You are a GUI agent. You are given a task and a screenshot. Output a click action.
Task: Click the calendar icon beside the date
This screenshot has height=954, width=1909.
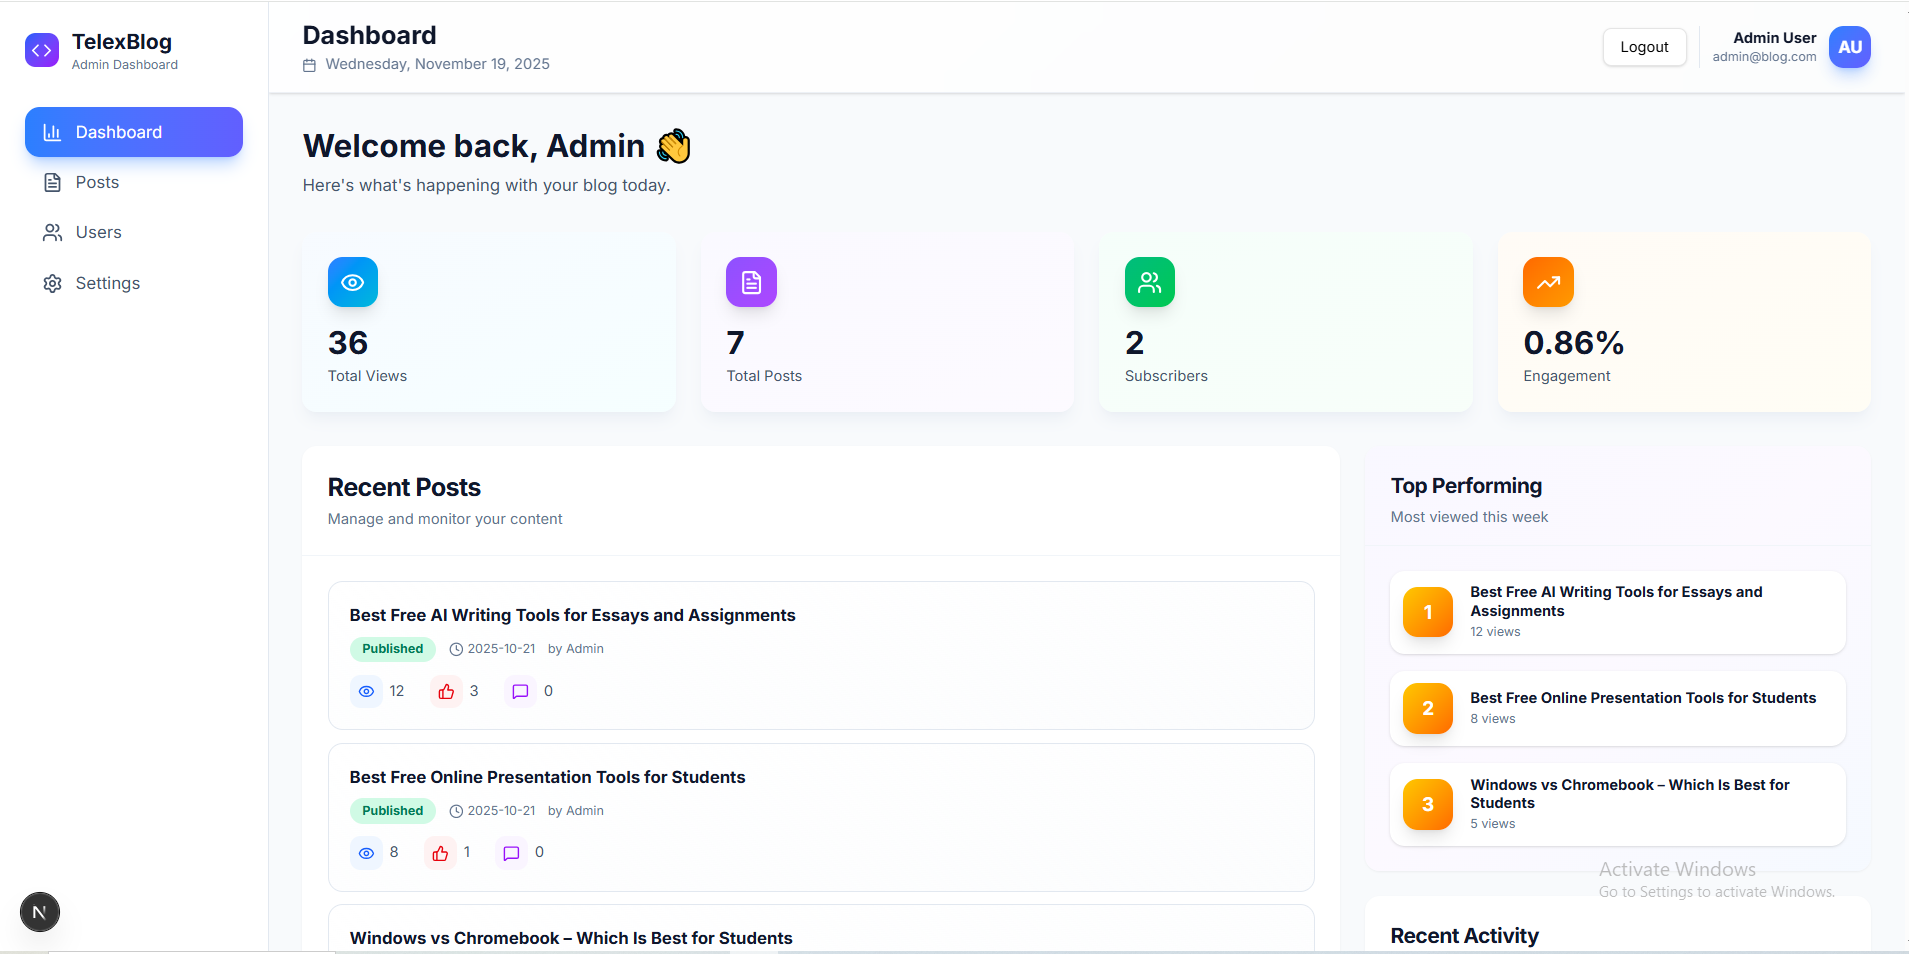309,65
